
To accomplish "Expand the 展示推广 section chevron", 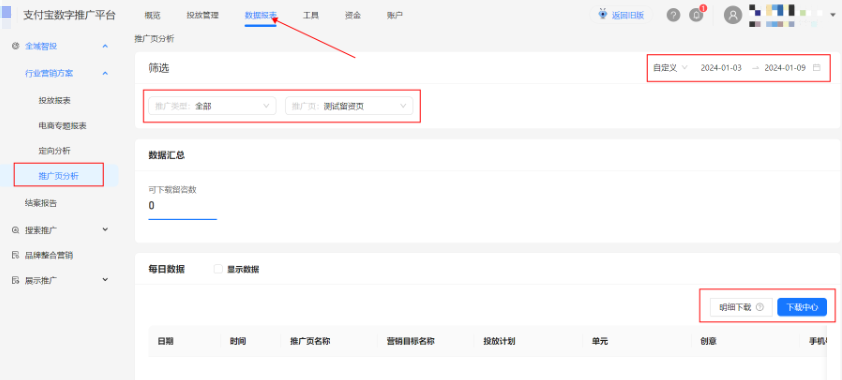I will (105, 280).
